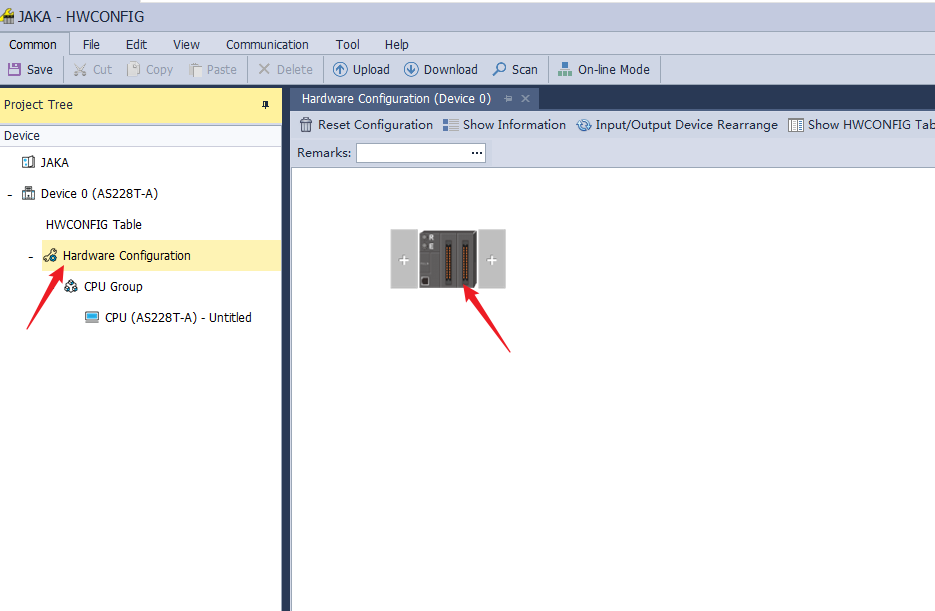Click the Save icon in toolbar
This screenshot has height=611, width=935.
pyautogui.click(x=15, y=70)
